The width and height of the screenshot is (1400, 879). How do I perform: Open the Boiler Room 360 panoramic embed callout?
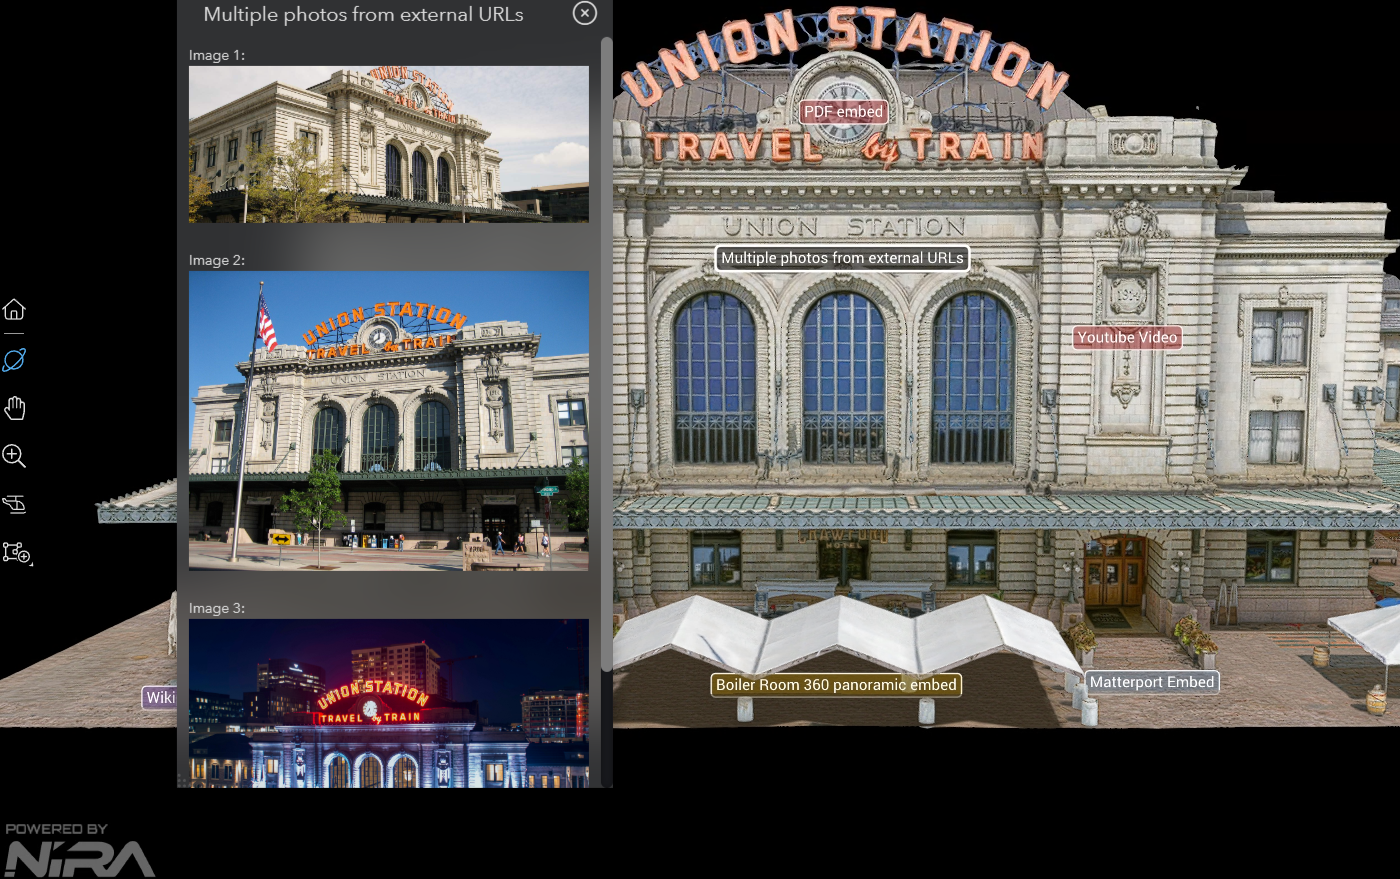tap(836, 685)
